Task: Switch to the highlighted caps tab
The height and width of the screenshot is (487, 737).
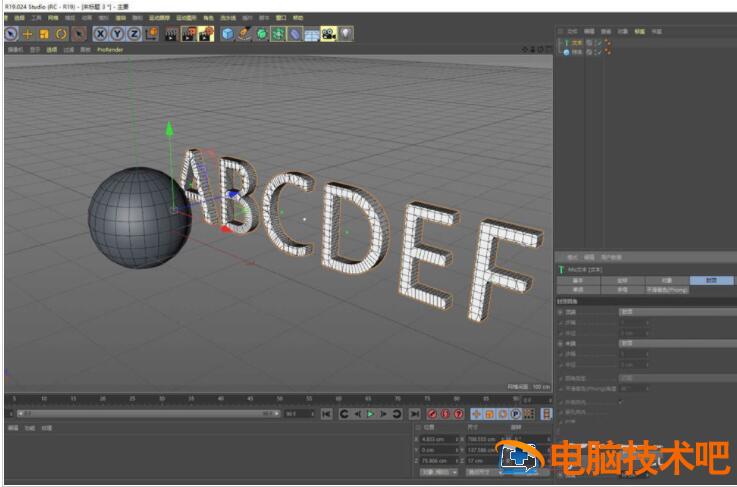Action: pos(712,280)
